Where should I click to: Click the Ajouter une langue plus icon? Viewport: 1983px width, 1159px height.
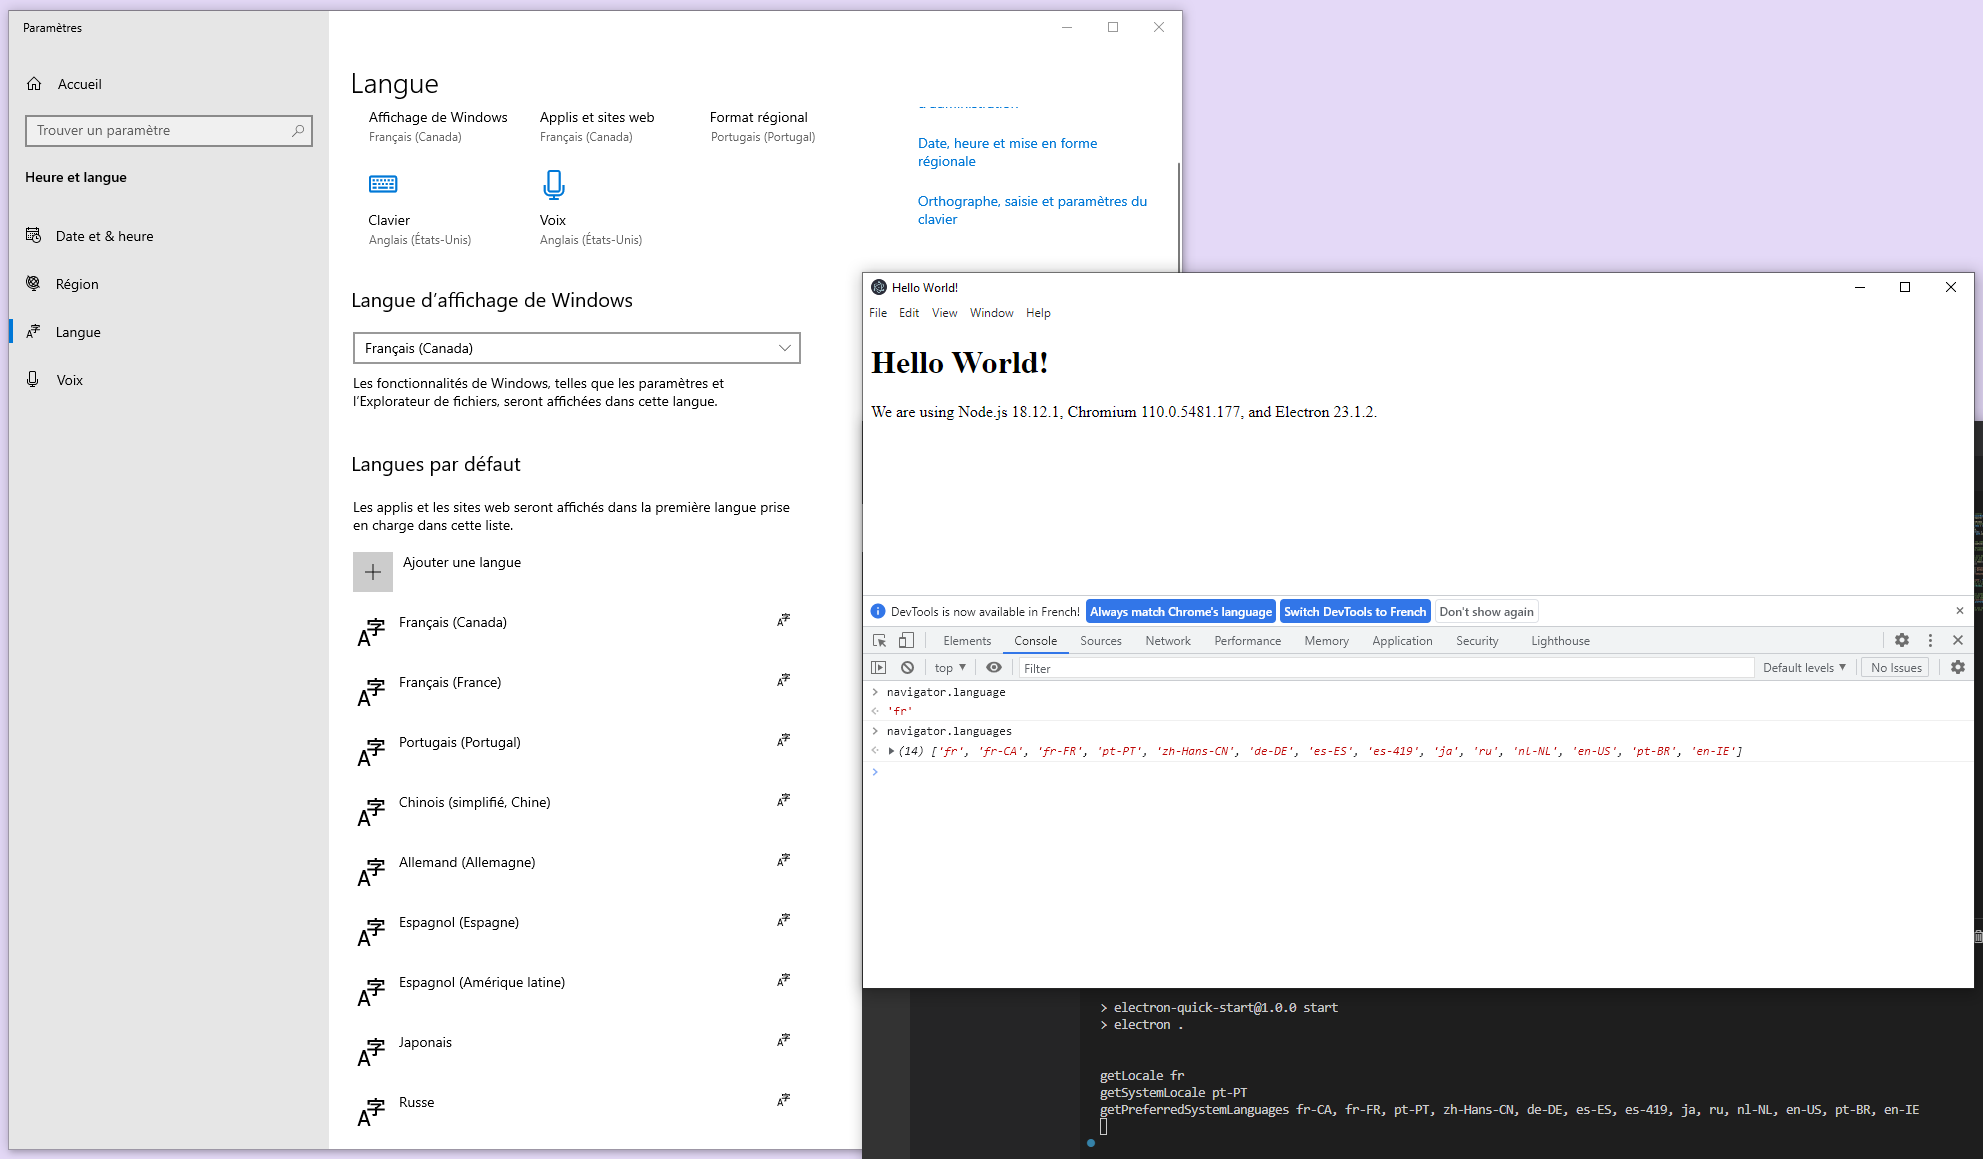pyautogui.click(x=373, y=571)
